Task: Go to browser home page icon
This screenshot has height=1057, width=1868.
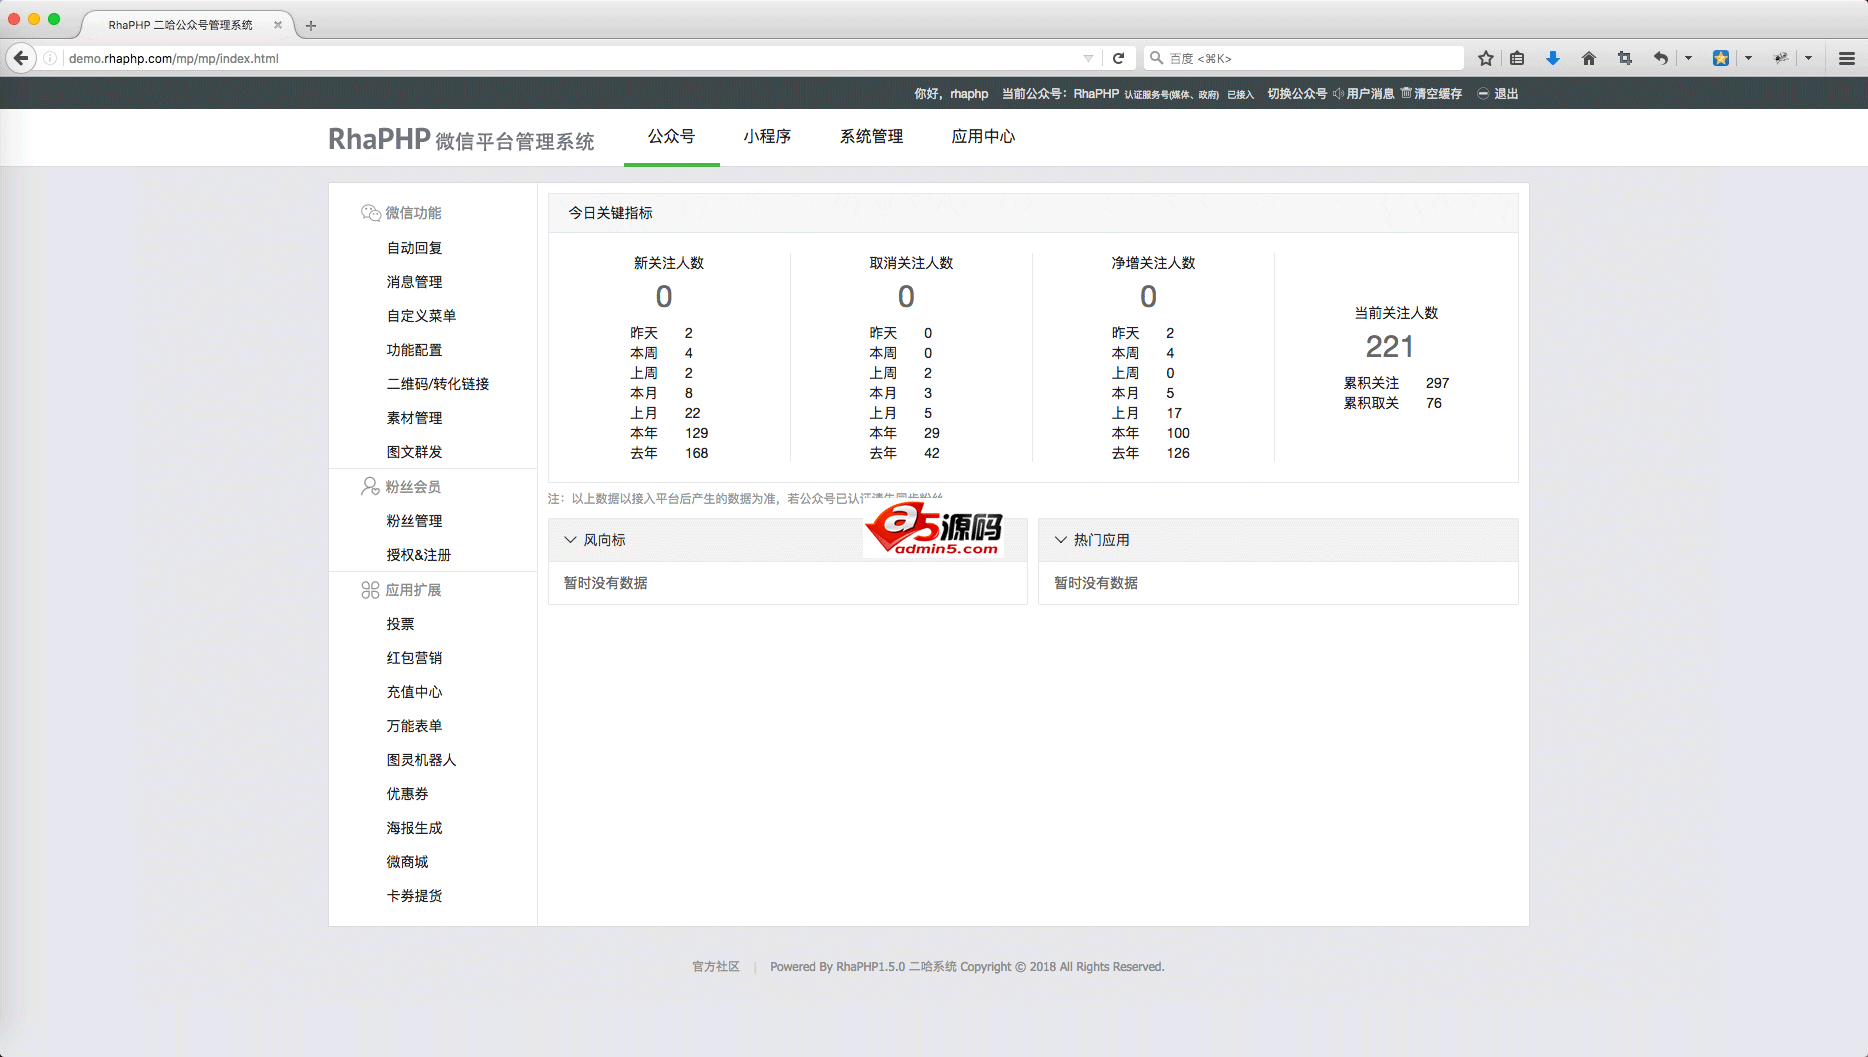Action: point(1588,58)
